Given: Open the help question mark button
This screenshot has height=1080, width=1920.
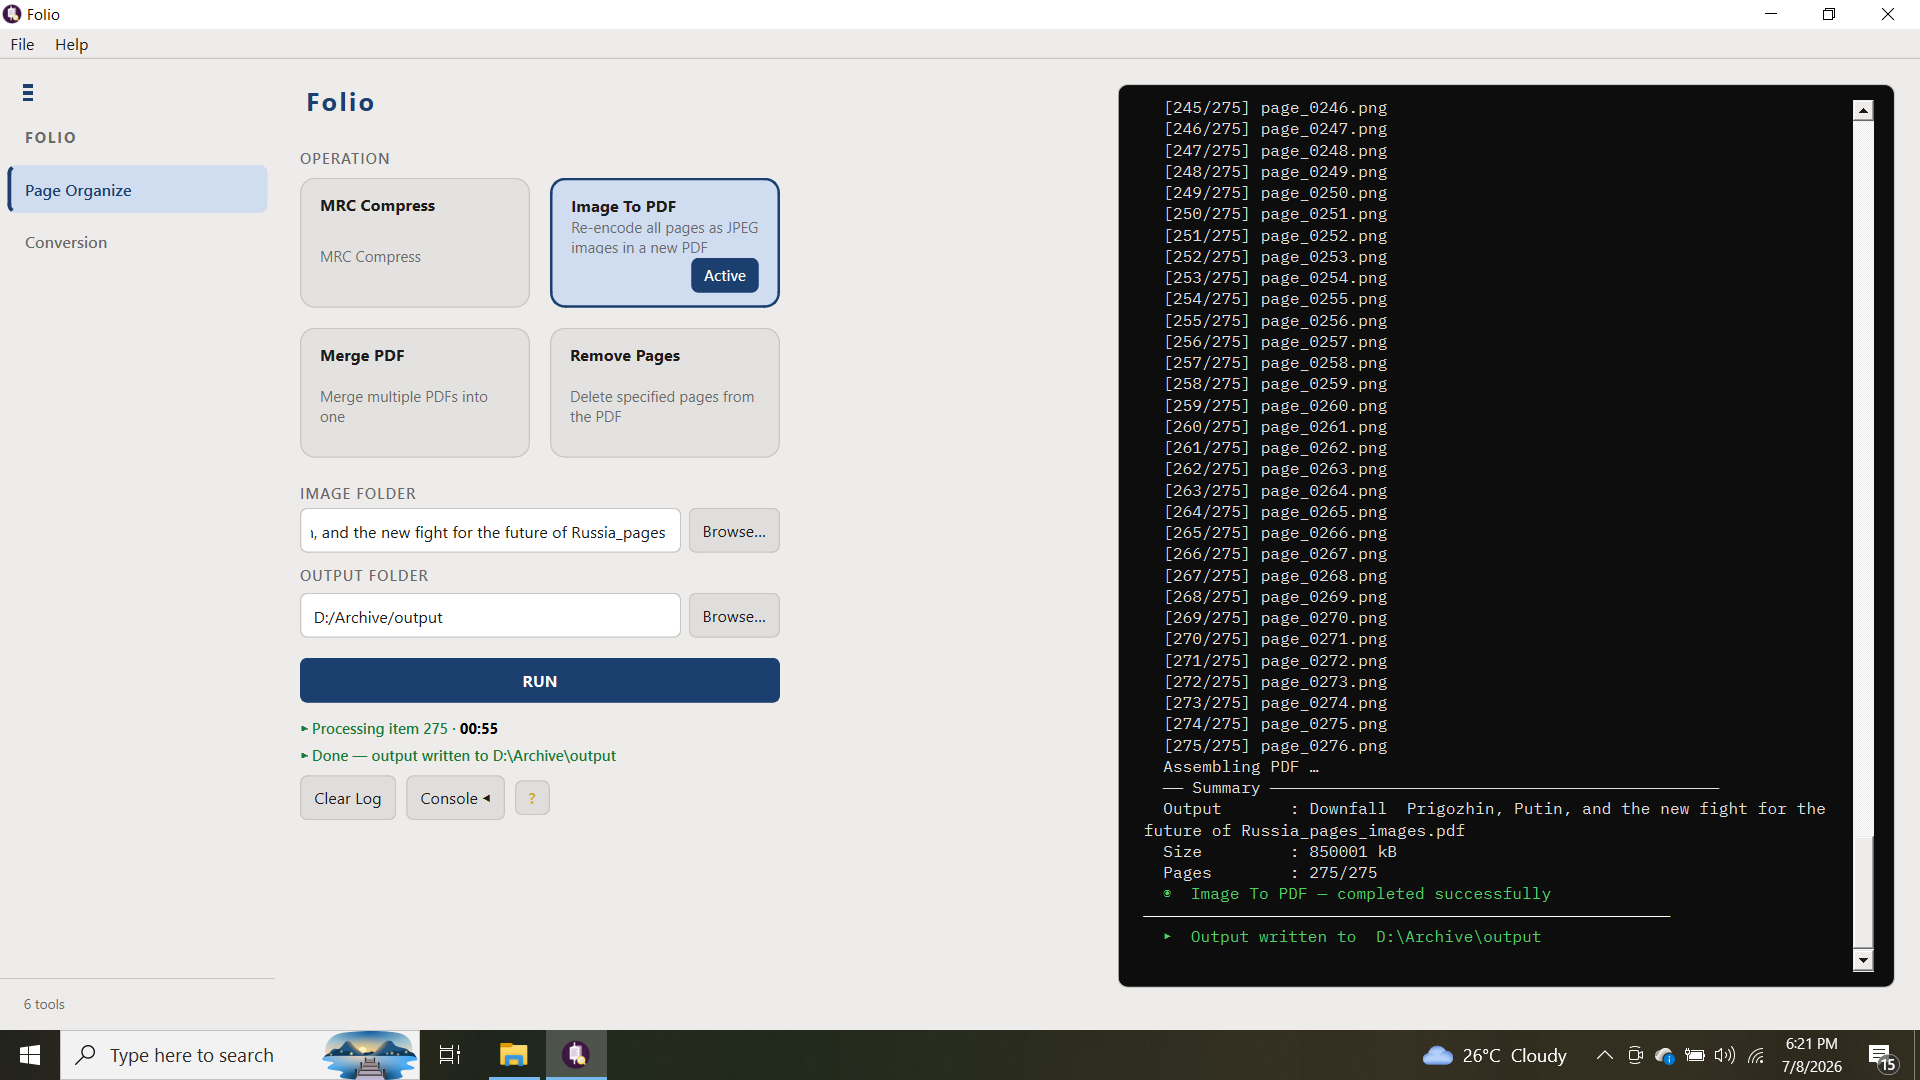Looking at the screenshot, I should click(x=532, y=798).
